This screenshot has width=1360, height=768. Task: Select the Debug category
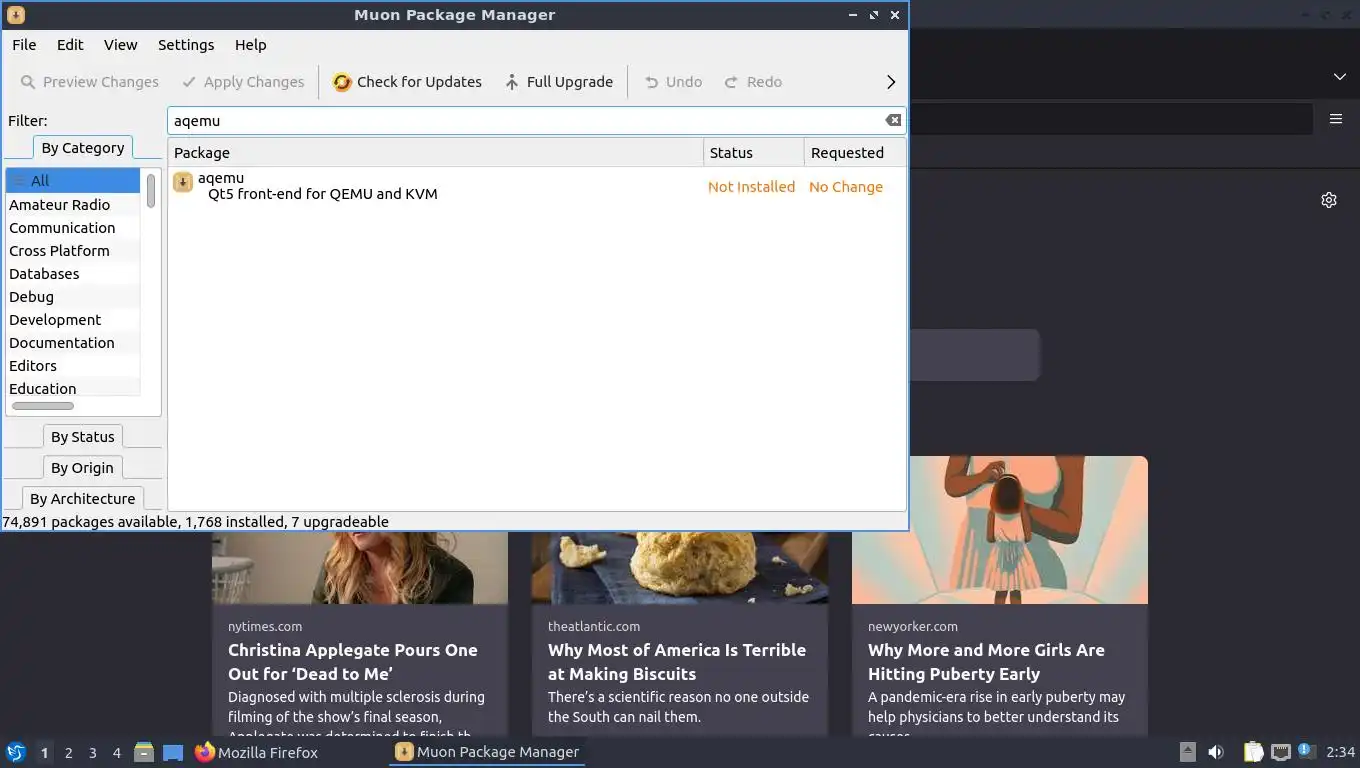(73, 297)
